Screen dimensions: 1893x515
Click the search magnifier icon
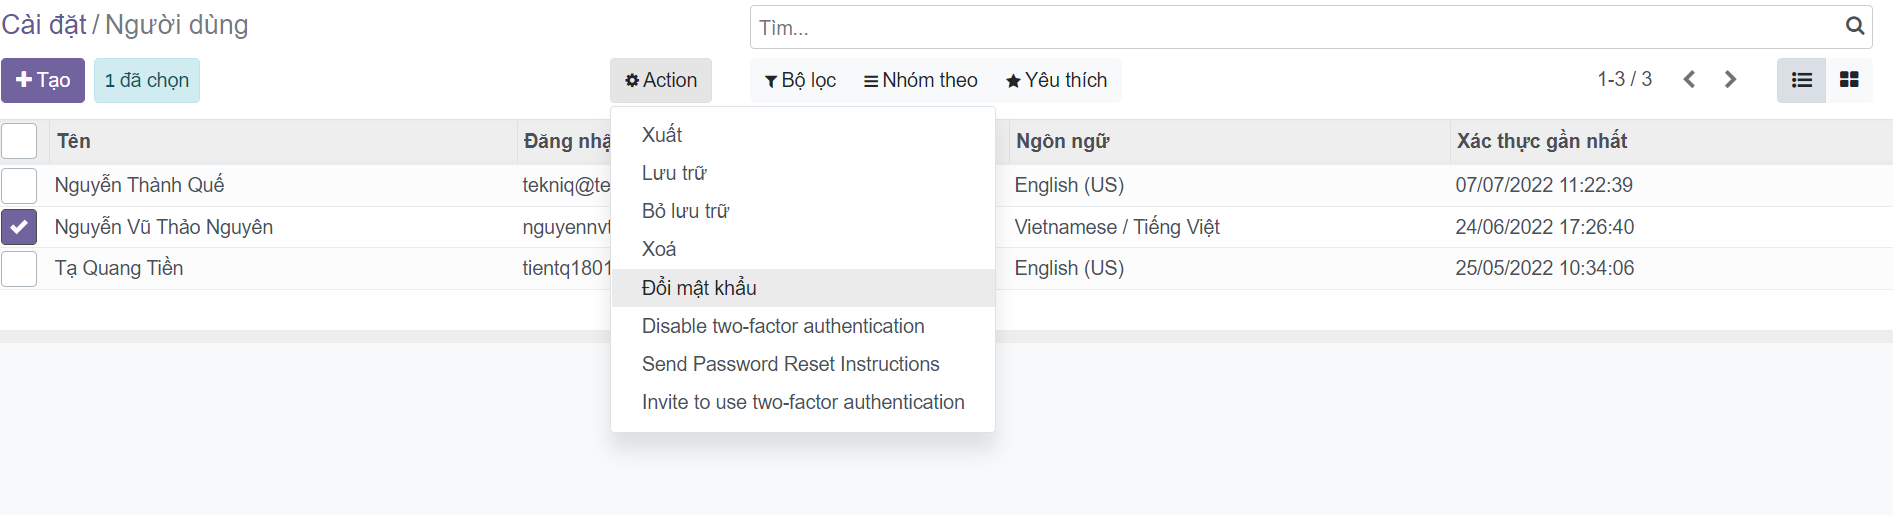click(x=1854, y=27)
